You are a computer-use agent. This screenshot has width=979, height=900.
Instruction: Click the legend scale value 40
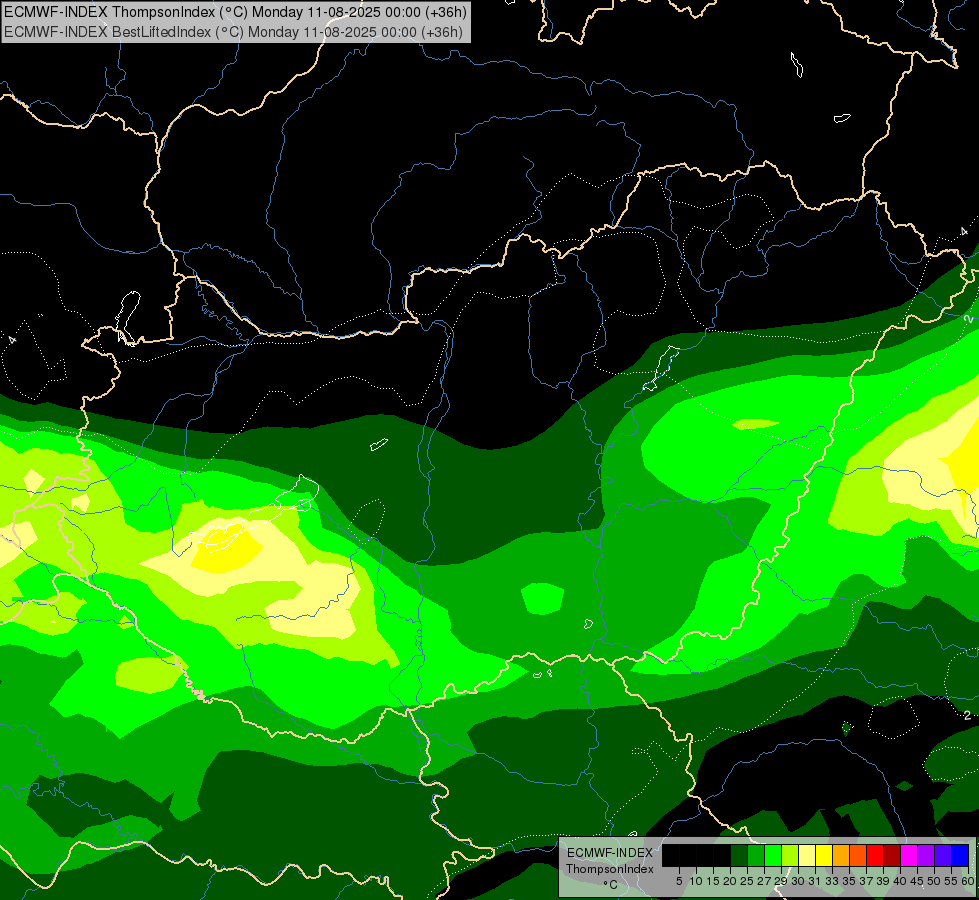pyautogui.click(x=900, y=881)
